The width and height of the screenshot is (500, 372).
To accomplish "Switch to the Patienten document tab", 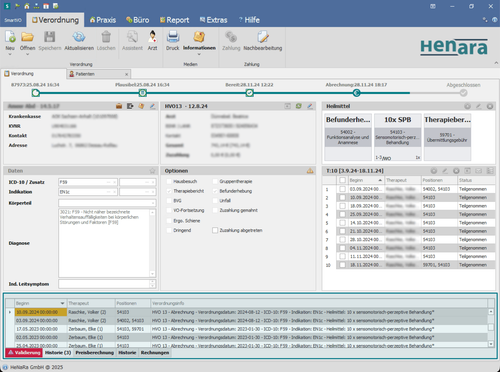I will coord(98,74).
